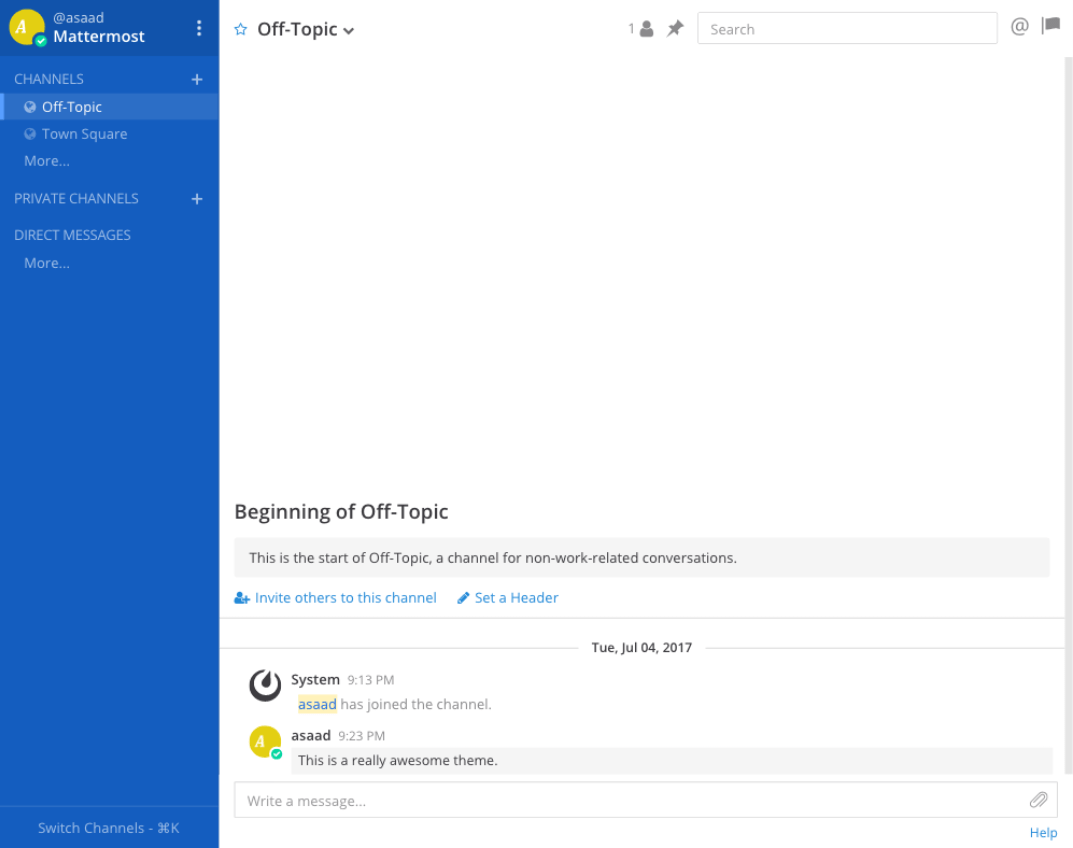Viewport: 1073px width, 848px height.
Task: Show recent mentions with @ icon
Action: pyautogui.click(x=1019, y=27)
